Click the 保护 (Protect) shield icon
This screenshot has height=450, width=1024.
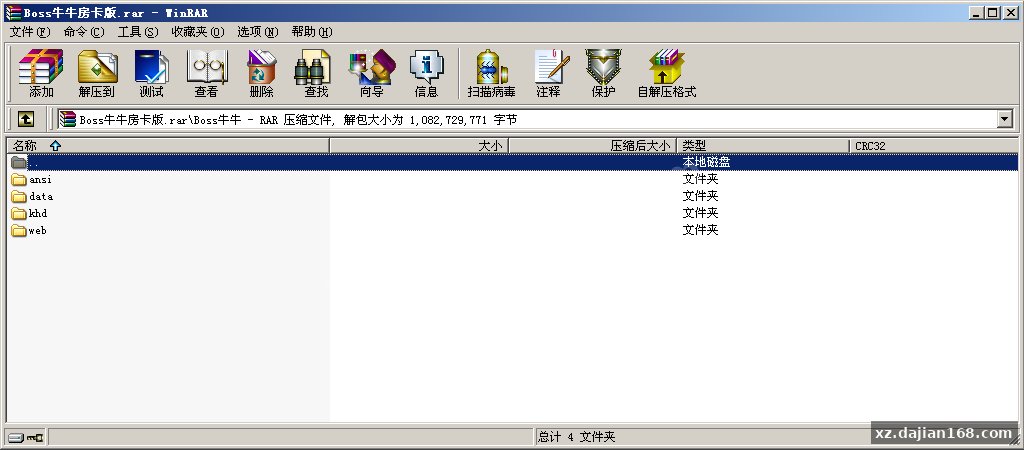pyautogui.click(x=603, y=73)
